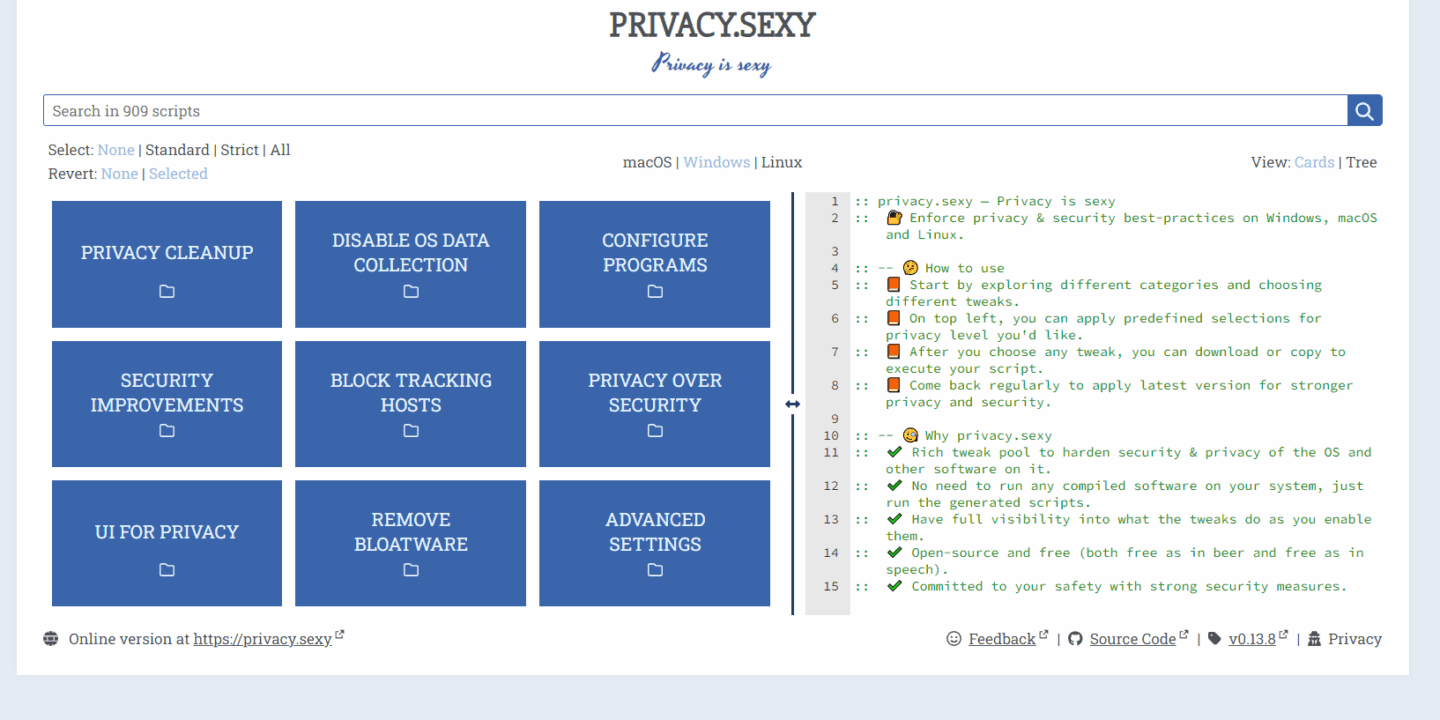Click green checkmark on code line 11

pyautogui.click(x=894, y=452)
